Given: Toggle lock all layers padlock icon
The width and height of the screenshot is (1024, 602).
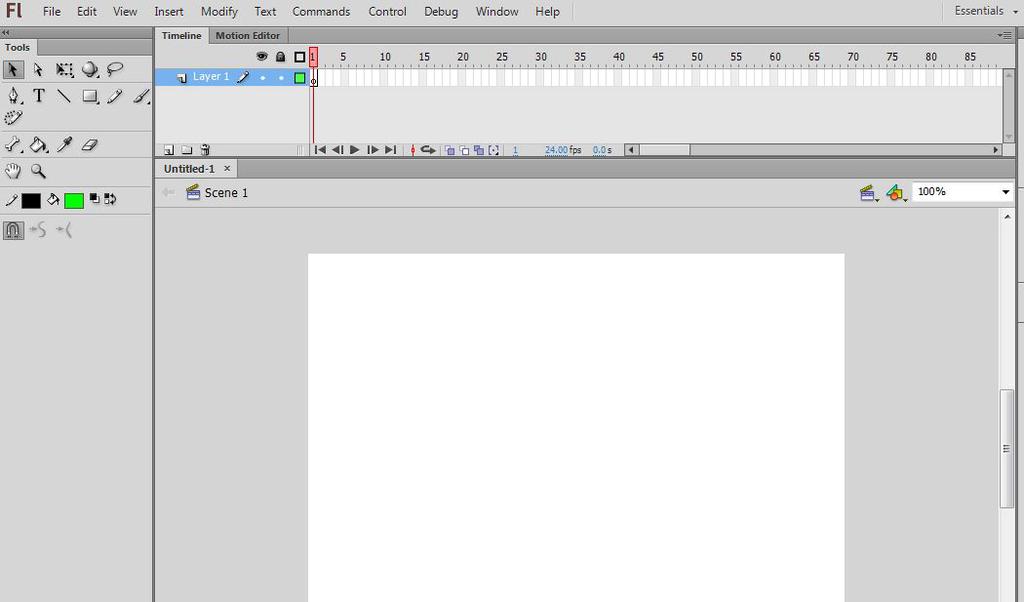Looking at the screenshot, I should 280,57.
